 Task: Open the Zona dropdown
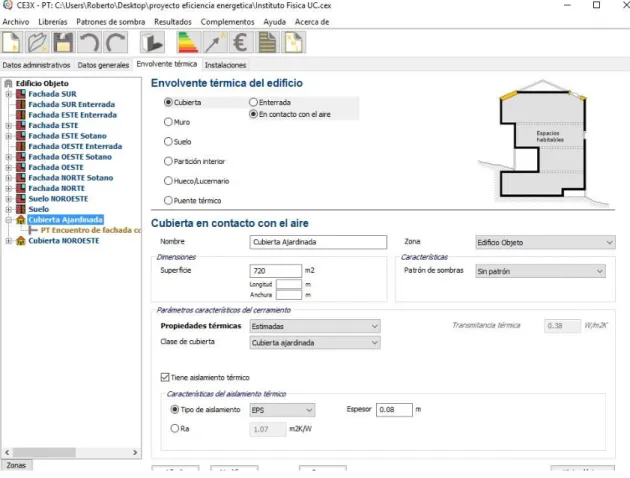click(x=545, y=243)
